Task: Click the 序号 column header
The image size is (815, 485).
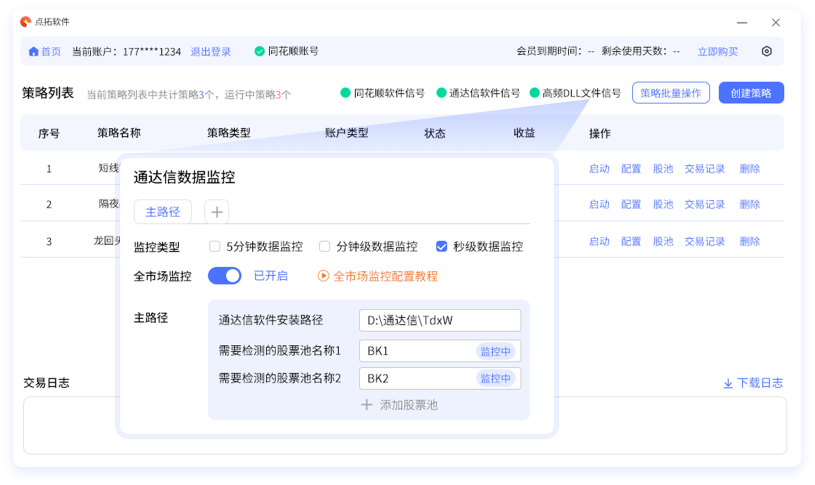Action: coord(49,134)
